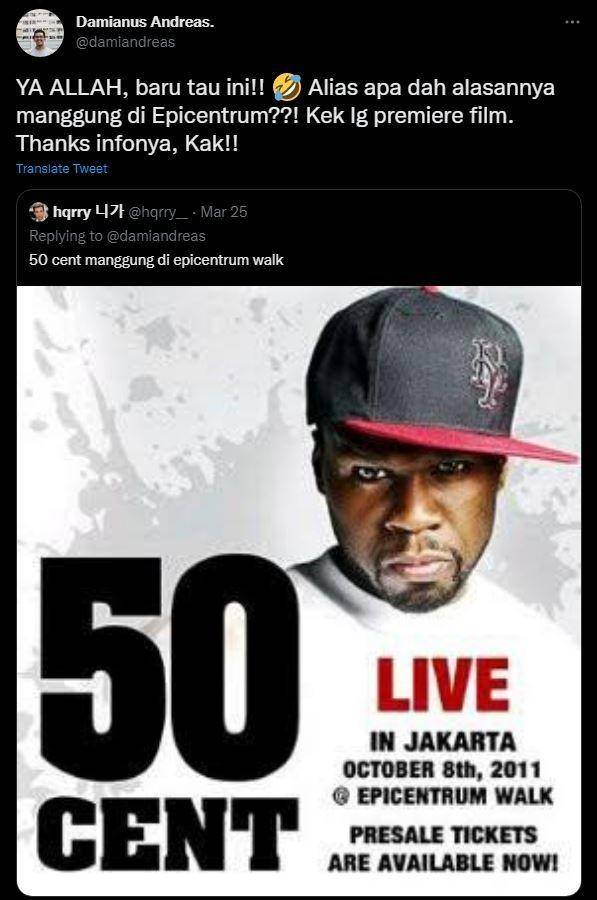Open quoted text '50 cent manggung di epicentrum walk'

pyautogui.click(x=156, y=260)
